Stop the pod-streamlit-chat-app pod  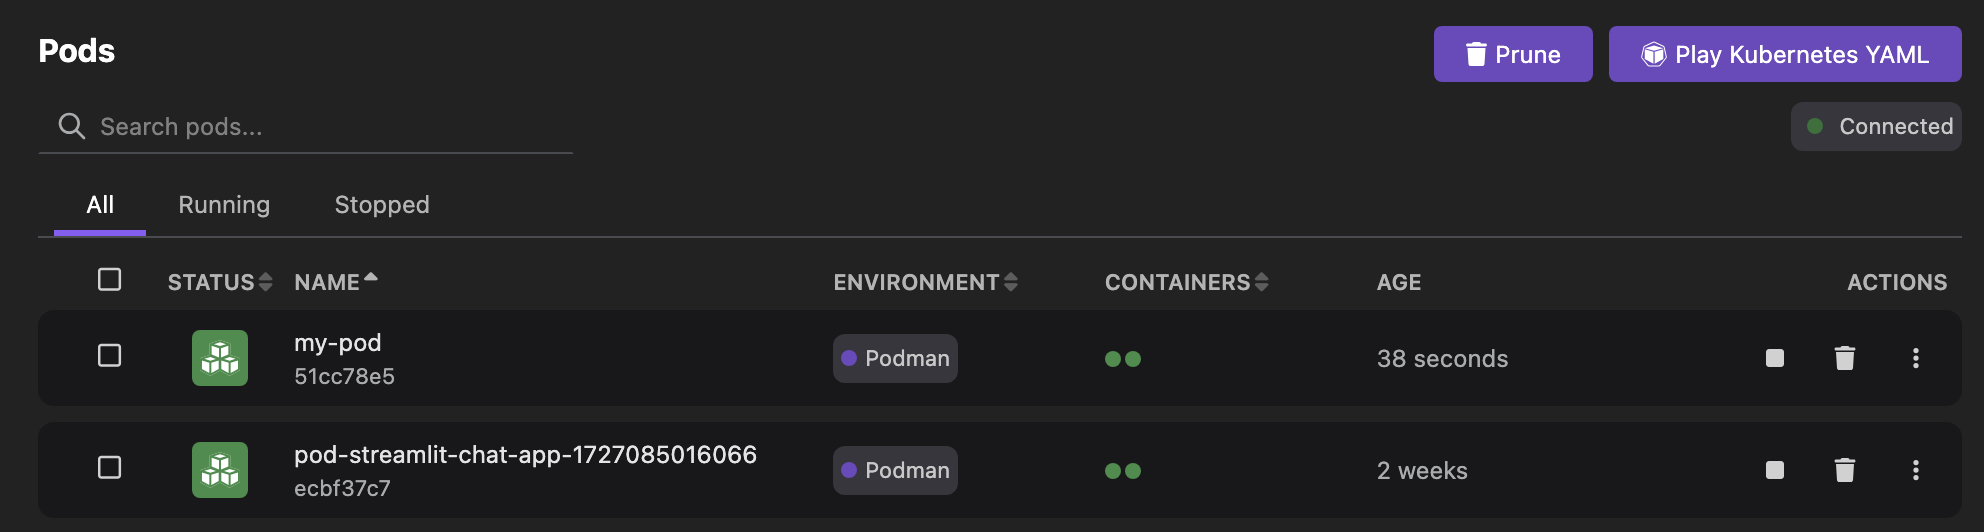coord(1775,470)
